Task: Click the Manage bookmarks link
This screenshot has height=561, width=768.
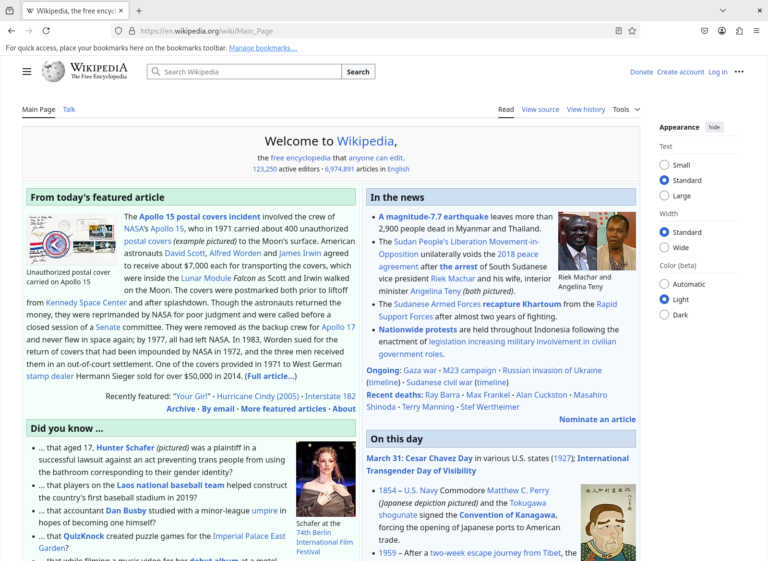Action: pos(263,48)
